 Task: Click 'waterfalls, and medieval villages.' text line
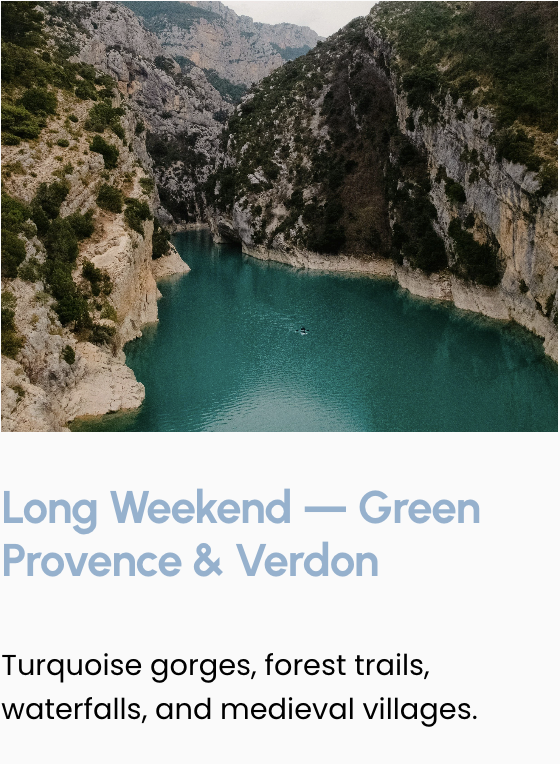[x=239, y=709]
